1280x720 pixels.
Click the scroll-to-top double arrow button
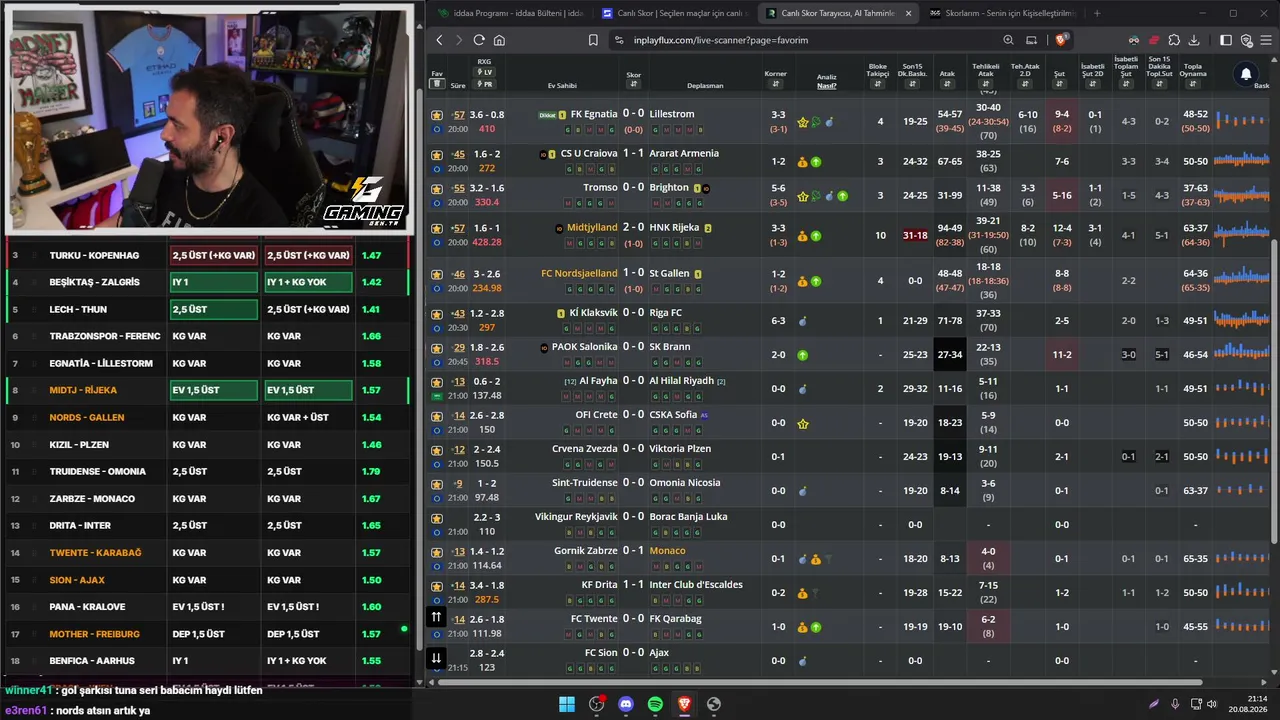[436, 617]
